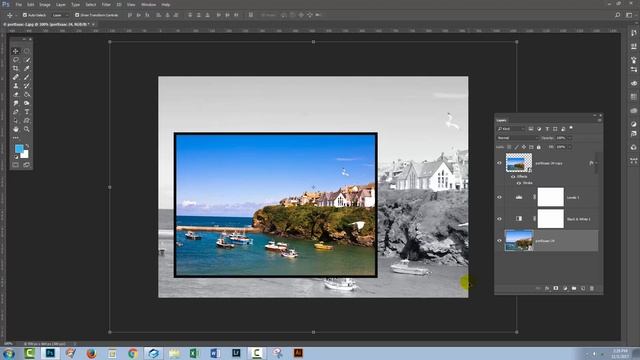Open the Image menu
Viewport: 640px width, 360px height.
(x=45, y=4)
